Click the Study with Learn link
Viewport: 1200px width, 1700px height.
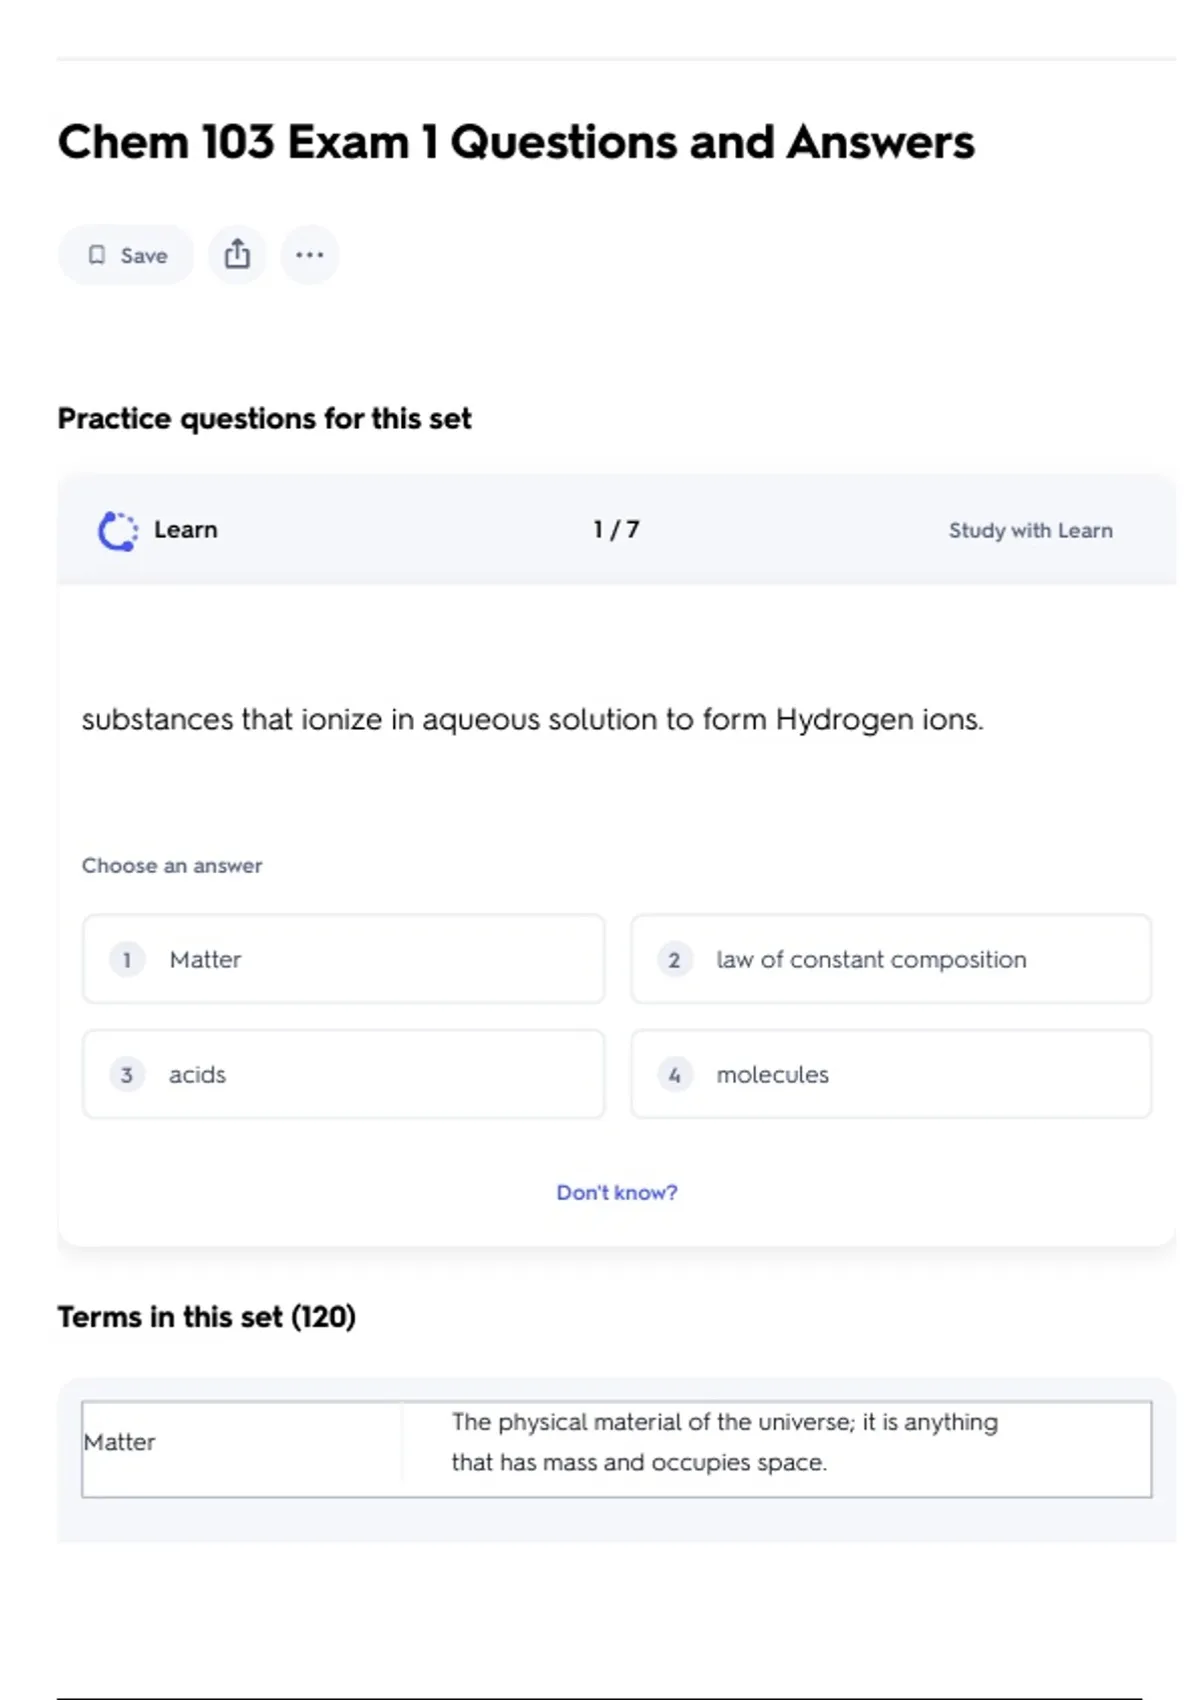(x=1030, y=531)
